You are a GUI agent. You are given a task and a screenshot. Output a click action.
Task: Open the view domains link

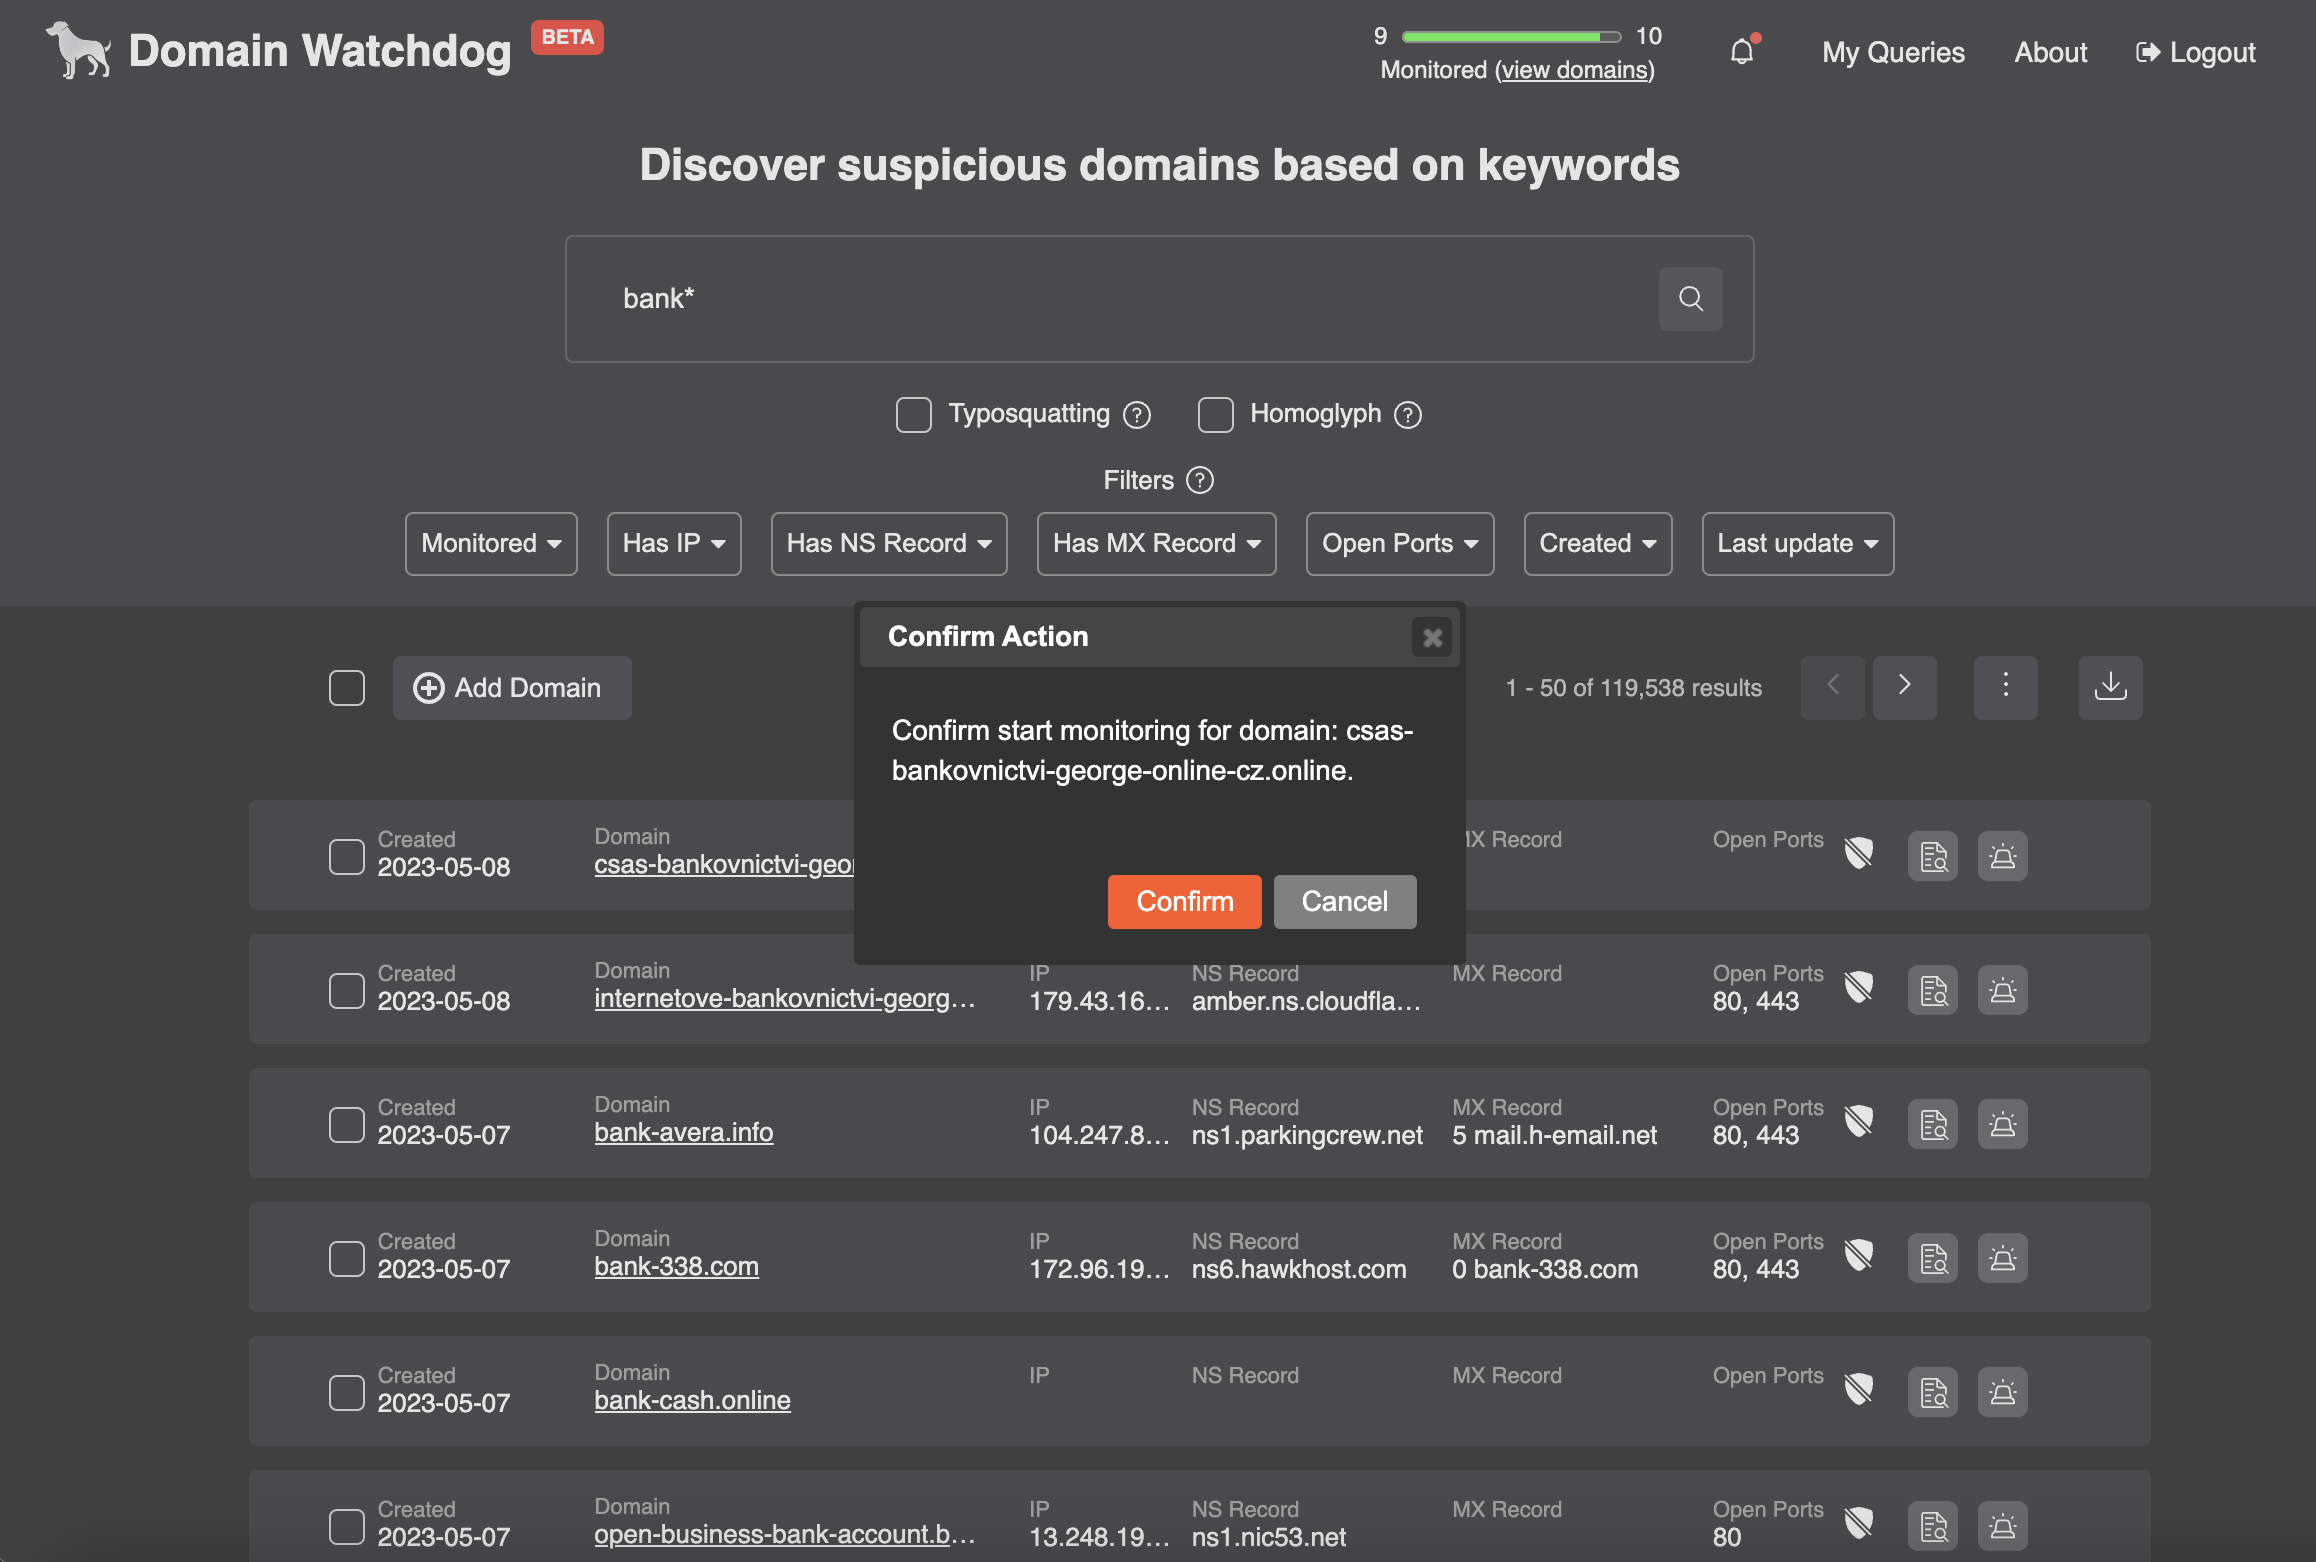(x=1575, y=70)
